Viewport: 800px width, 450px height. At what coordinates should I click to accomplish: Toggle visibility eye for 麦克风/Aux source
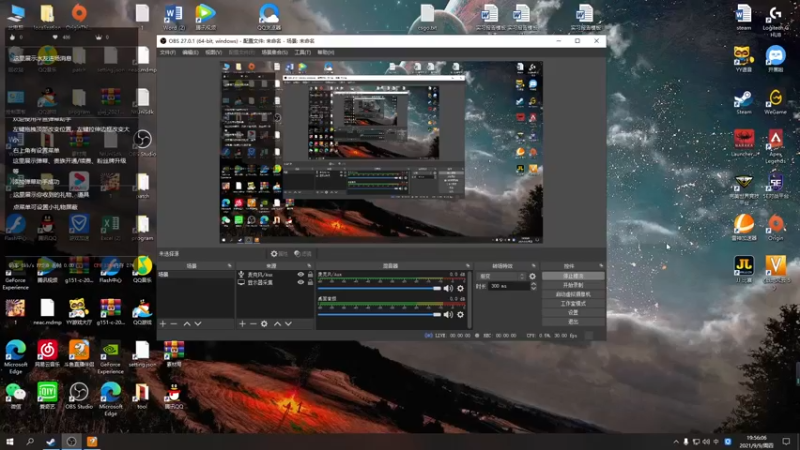(x=301, y=274)
